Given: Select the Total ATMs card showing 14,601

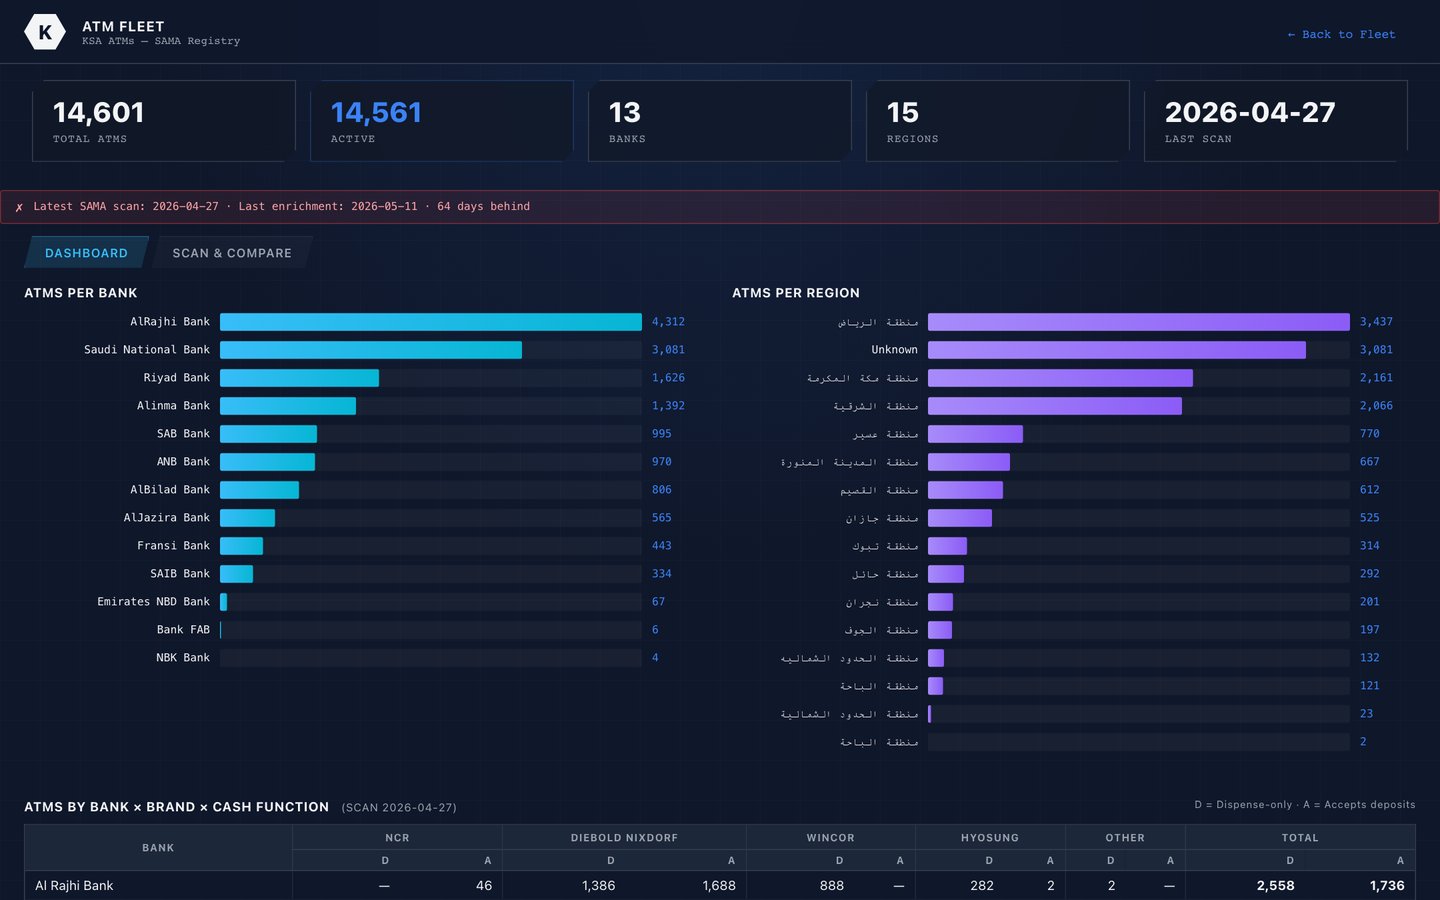Looking at the screenshot, I should click(x=164, y=121).
